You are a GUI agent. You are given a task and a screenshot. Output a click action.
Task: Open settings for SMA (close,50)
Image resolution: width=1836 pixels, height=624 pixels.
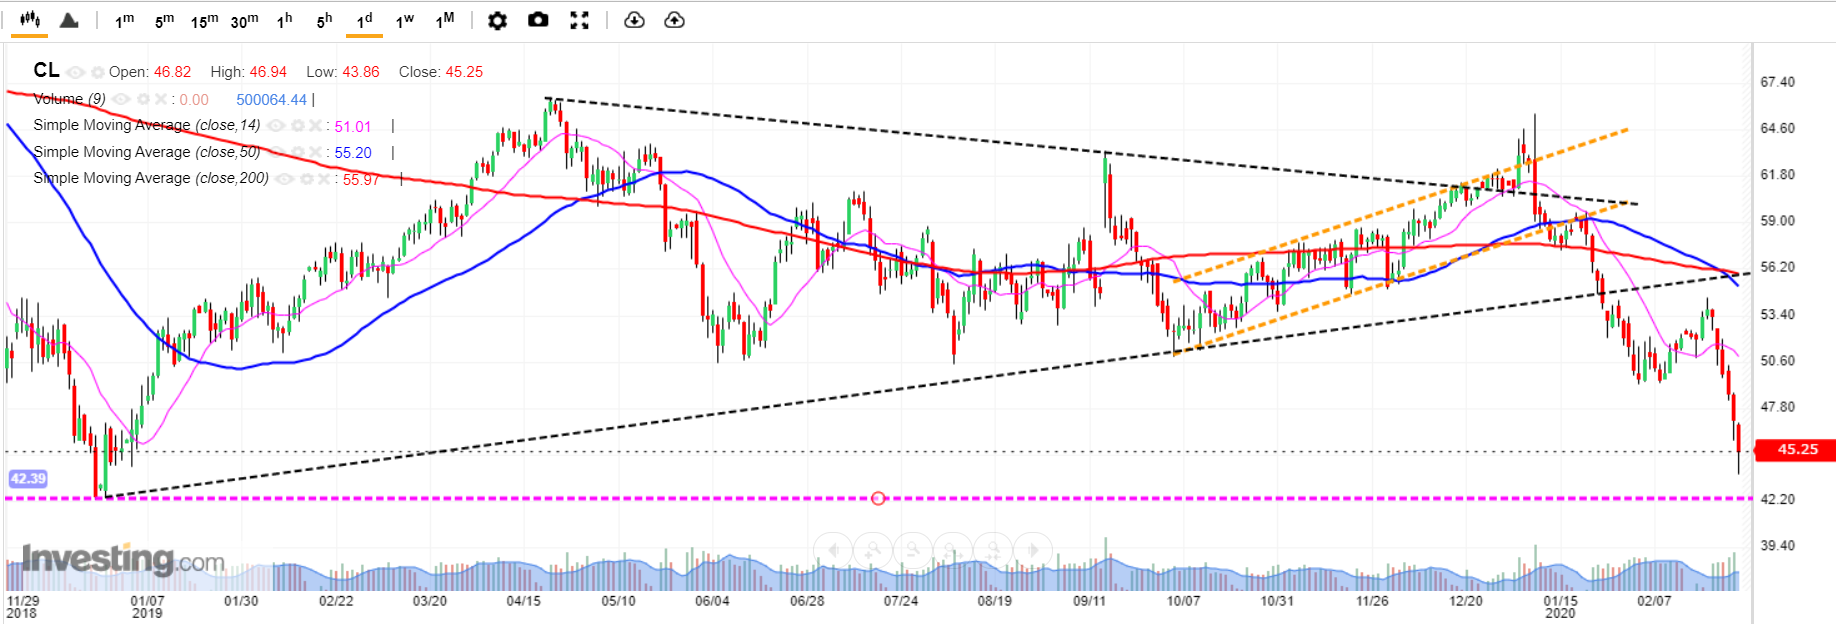point(297,152)
